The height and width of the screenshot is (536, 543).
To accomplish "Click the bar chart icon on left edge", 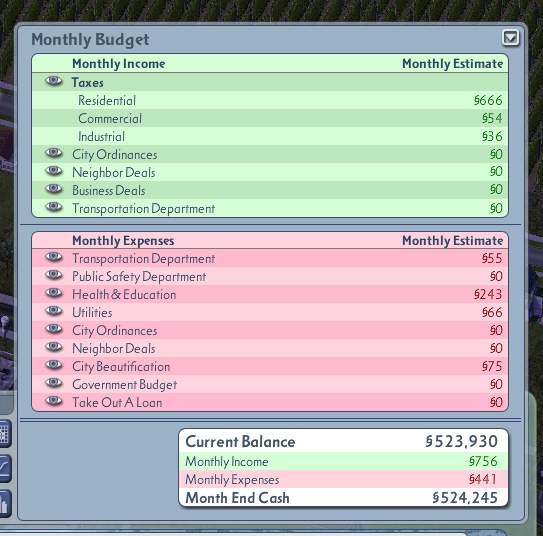I will pos(5,503).
